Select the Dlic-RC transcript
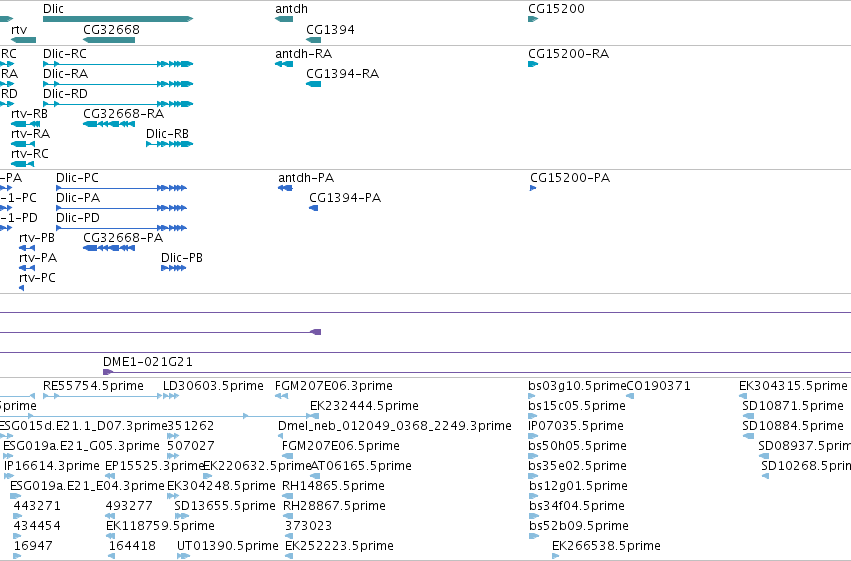Screen dimensions: 851x561 point(118,64)
